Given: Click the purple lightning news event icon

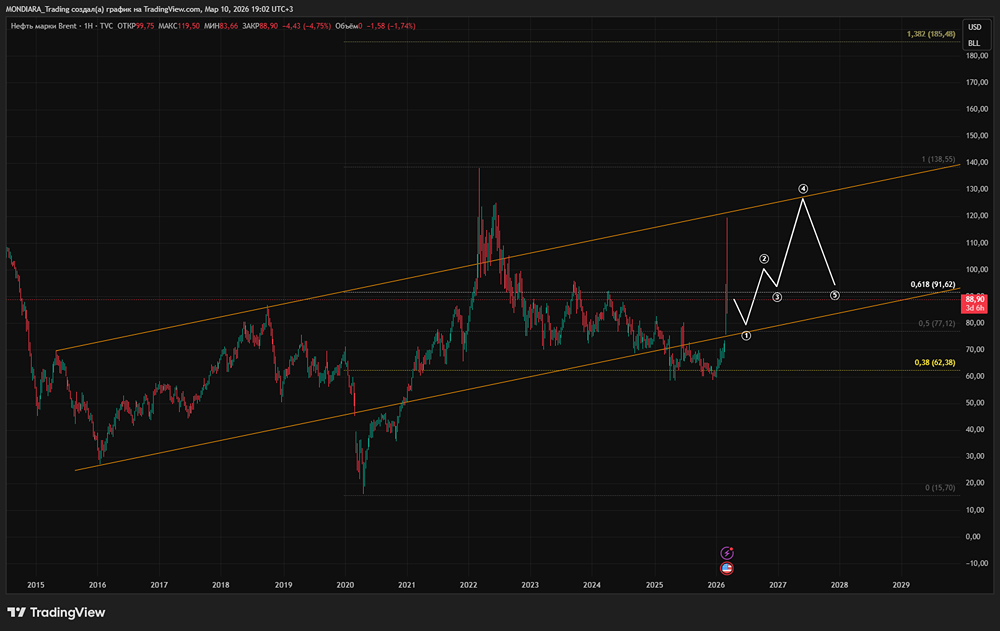Looking at the screenshot, I should [x=727, y=553].
